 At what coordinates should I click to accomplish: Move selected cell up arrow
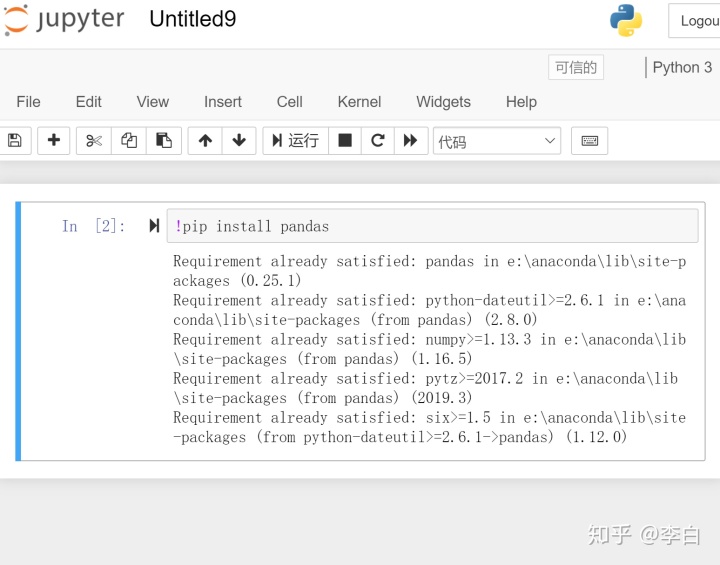pyautogui.click(x=205, y=141)
